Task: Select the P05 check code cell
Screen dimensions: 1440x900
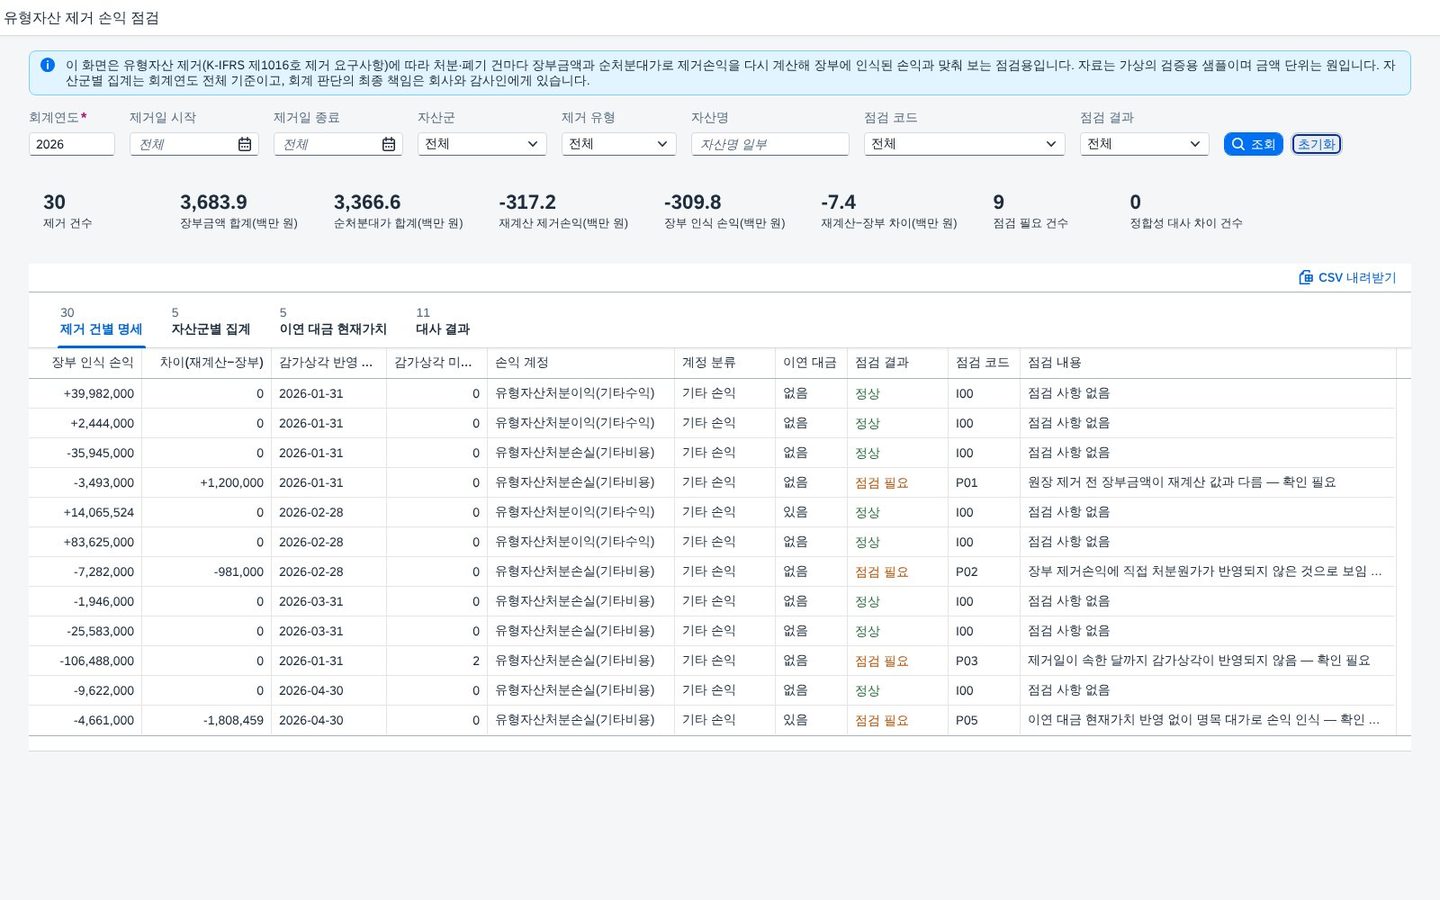Action: tap(984, 720)
